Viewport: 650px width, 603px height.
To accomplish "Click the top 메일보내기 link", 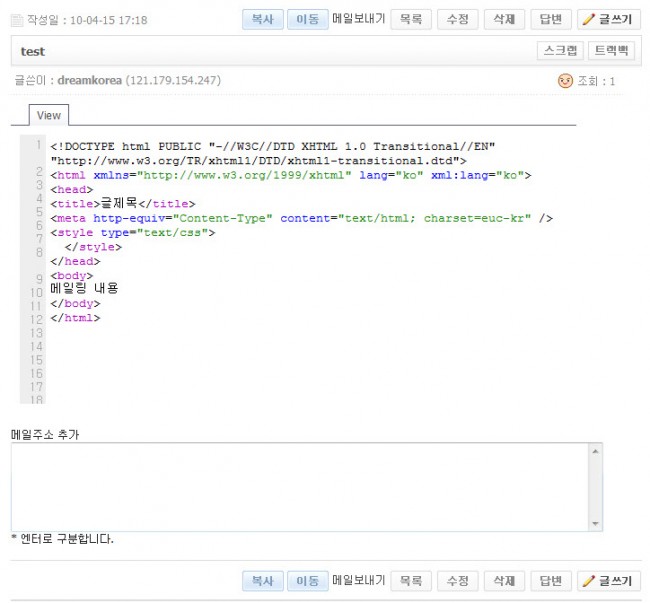I will click(358, 19).
